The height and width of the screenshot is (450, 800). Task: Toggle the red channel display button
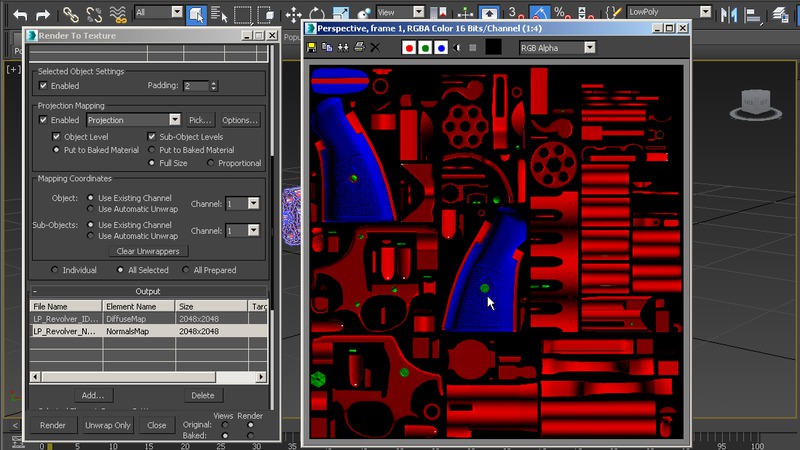[x=409, y=47]
